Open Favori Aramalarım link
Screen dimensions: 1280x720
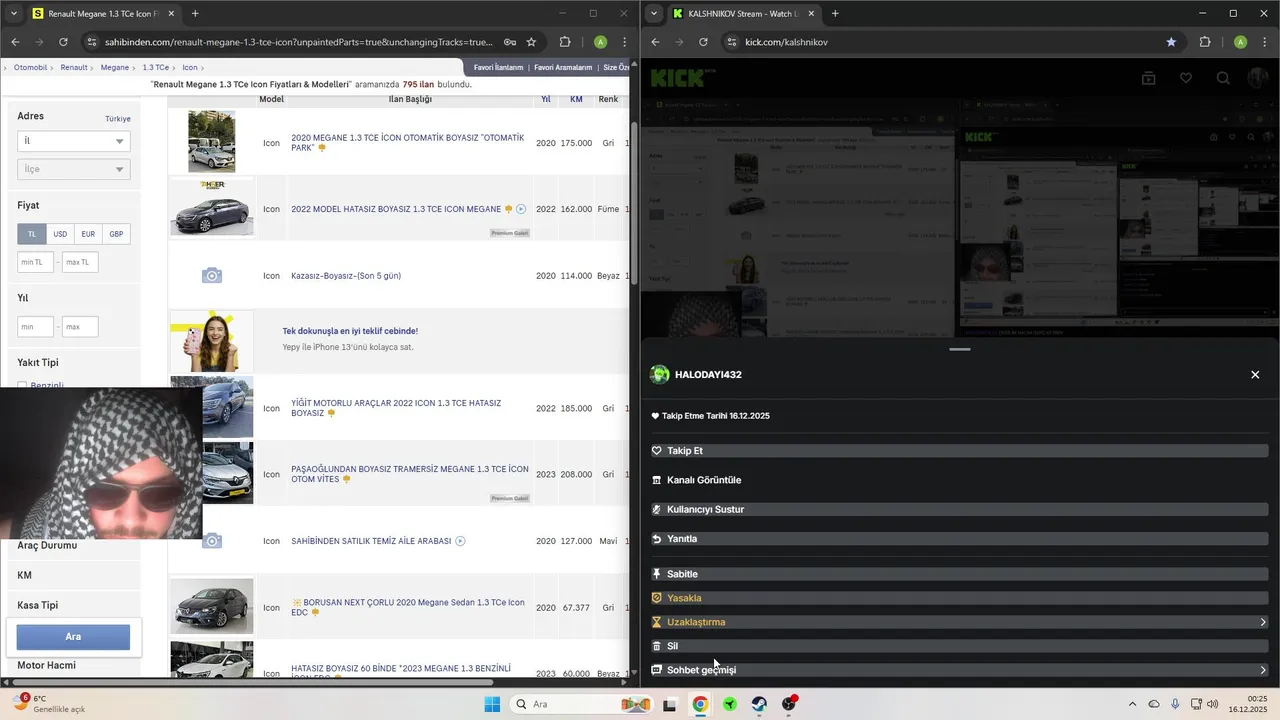pyautogui.click(x=563, y=68)
